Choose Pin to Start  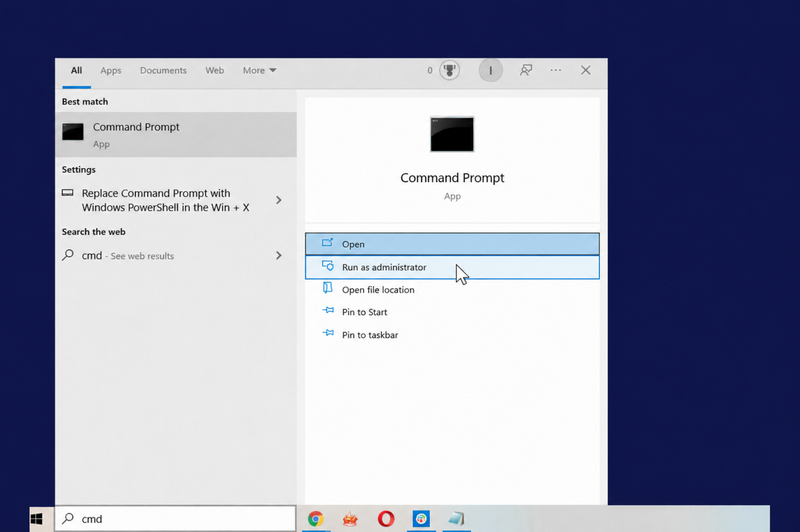pos(453,312)
